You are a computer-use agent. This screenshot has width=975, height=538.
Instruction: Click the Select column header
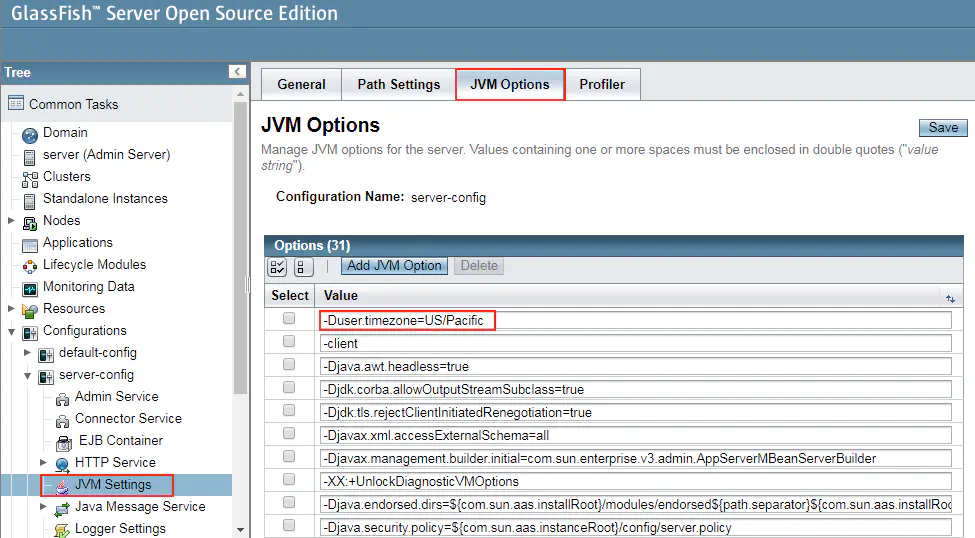(x=290, y=295)
